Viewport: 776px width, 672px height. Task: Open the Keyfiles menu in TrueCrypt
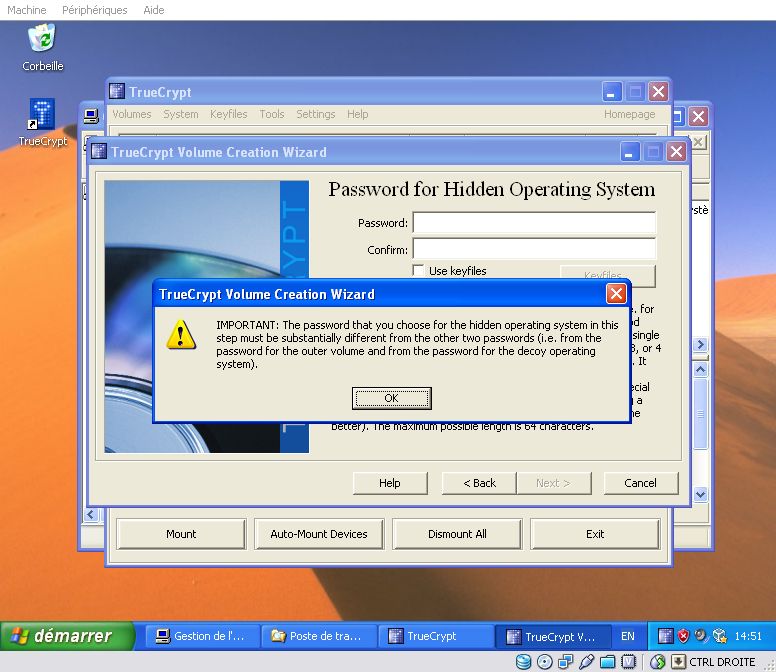point(228,114)
